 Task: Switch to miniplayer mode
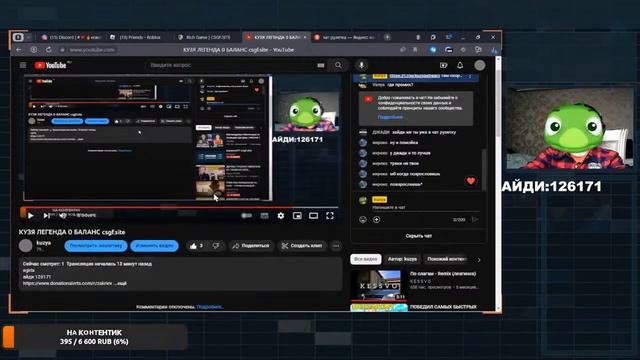coord(297,216)
